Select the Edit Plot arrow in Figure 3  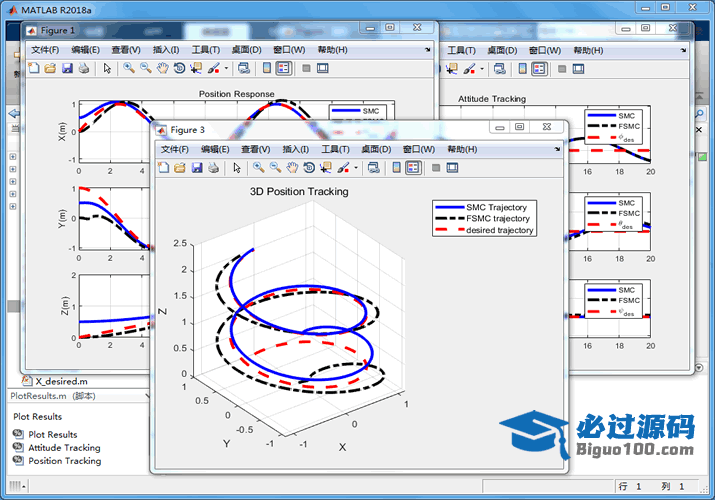click(237, 168)
